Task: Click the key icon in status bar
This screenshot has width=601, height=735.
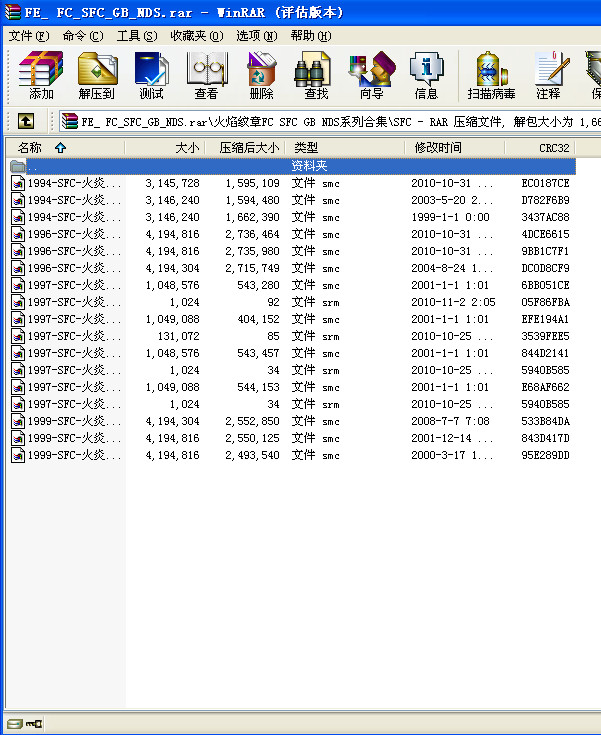Action: (x=34, y=724)
